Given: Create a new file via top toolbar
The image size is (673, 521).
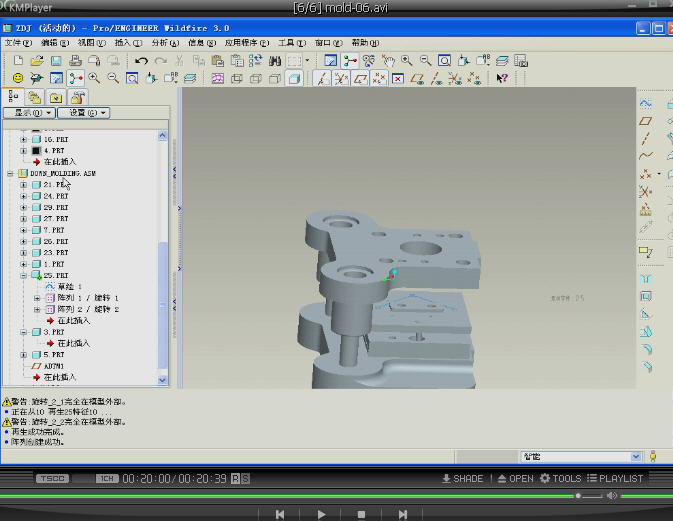Looking at the screenshot, I should [x=18, y=61].
